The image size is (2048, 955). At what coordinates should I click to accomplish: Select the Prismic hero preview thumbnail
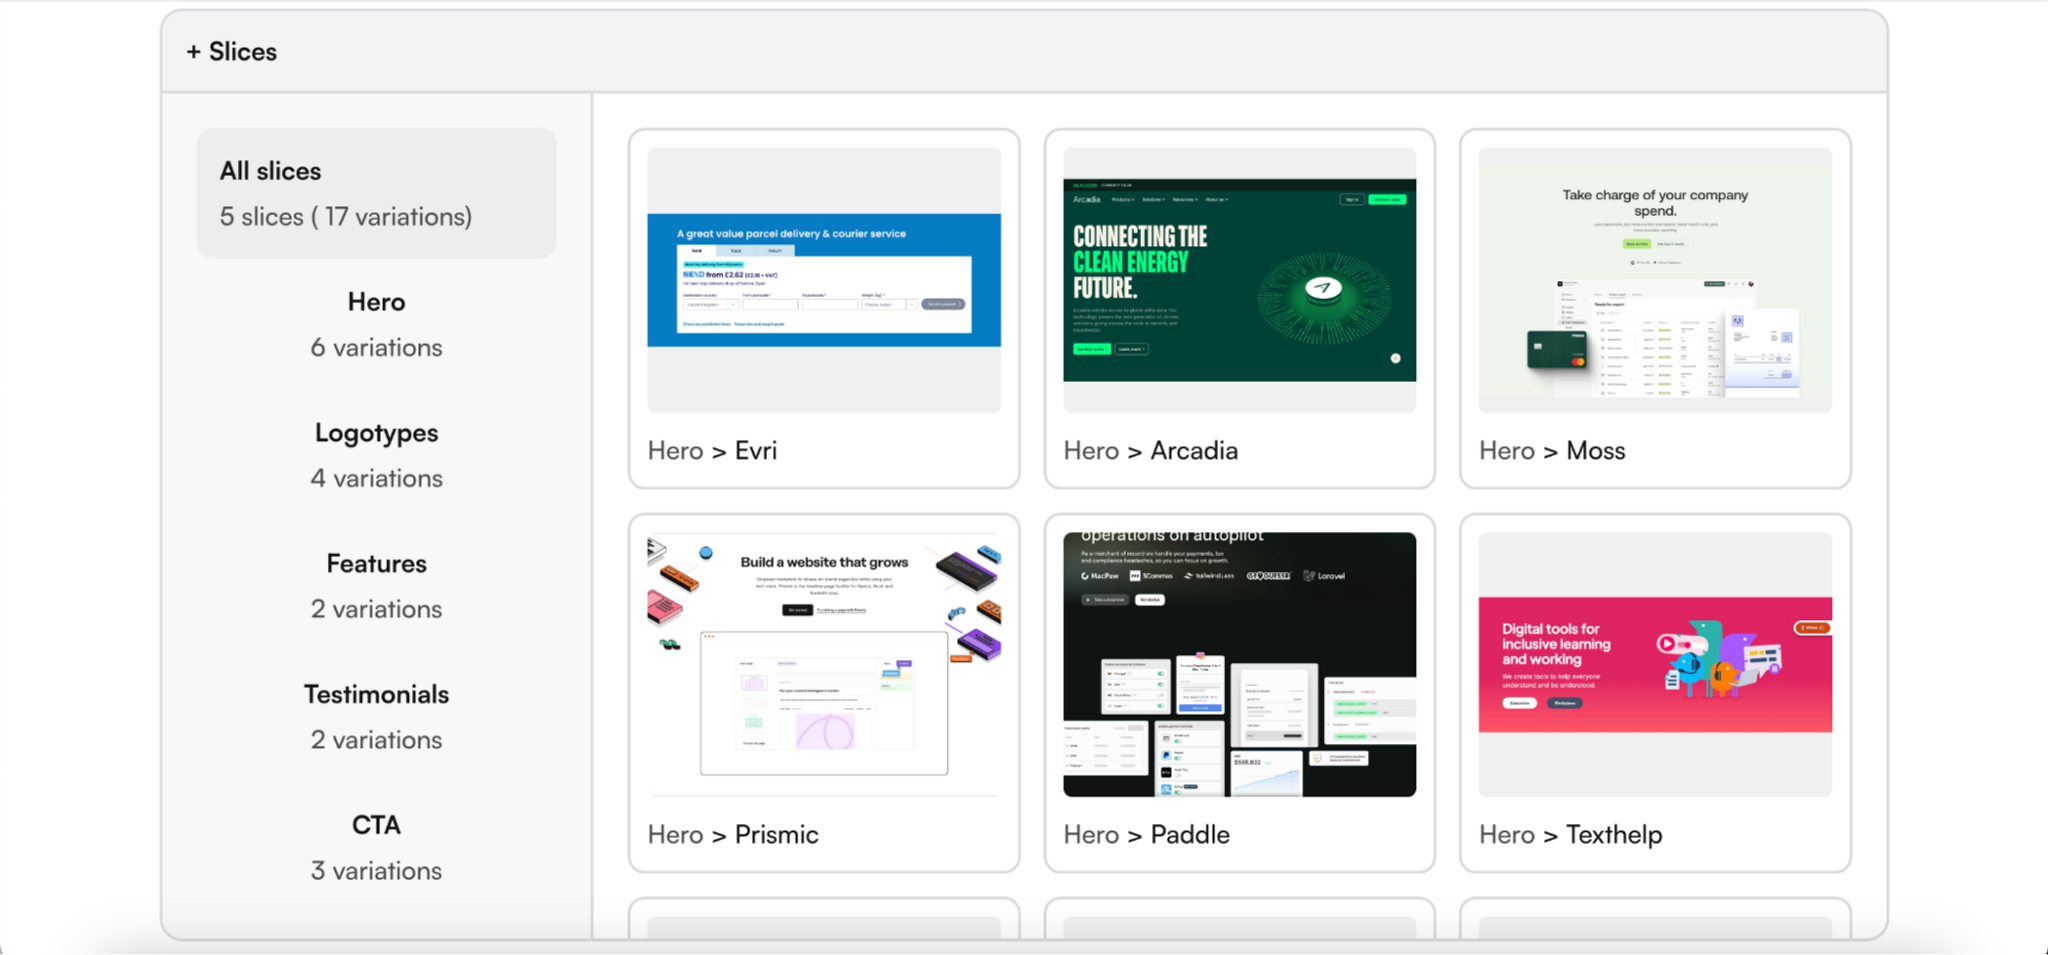tap(824, 664)
